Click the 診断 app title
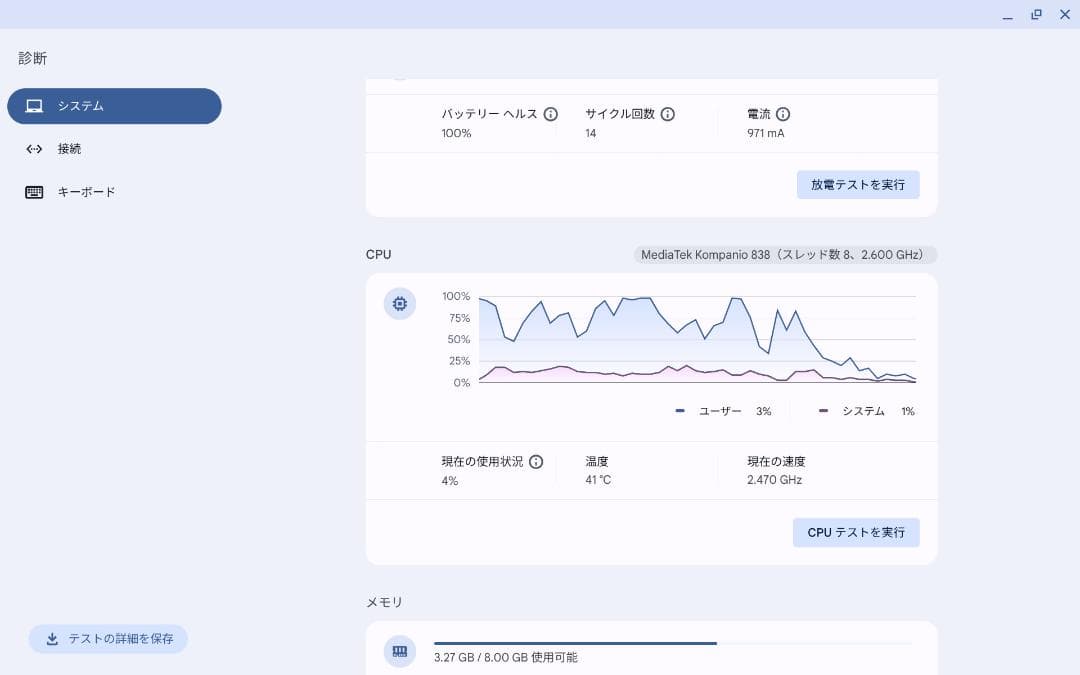This screenshot has width=1080, height=675. click(x=32, y=59)
